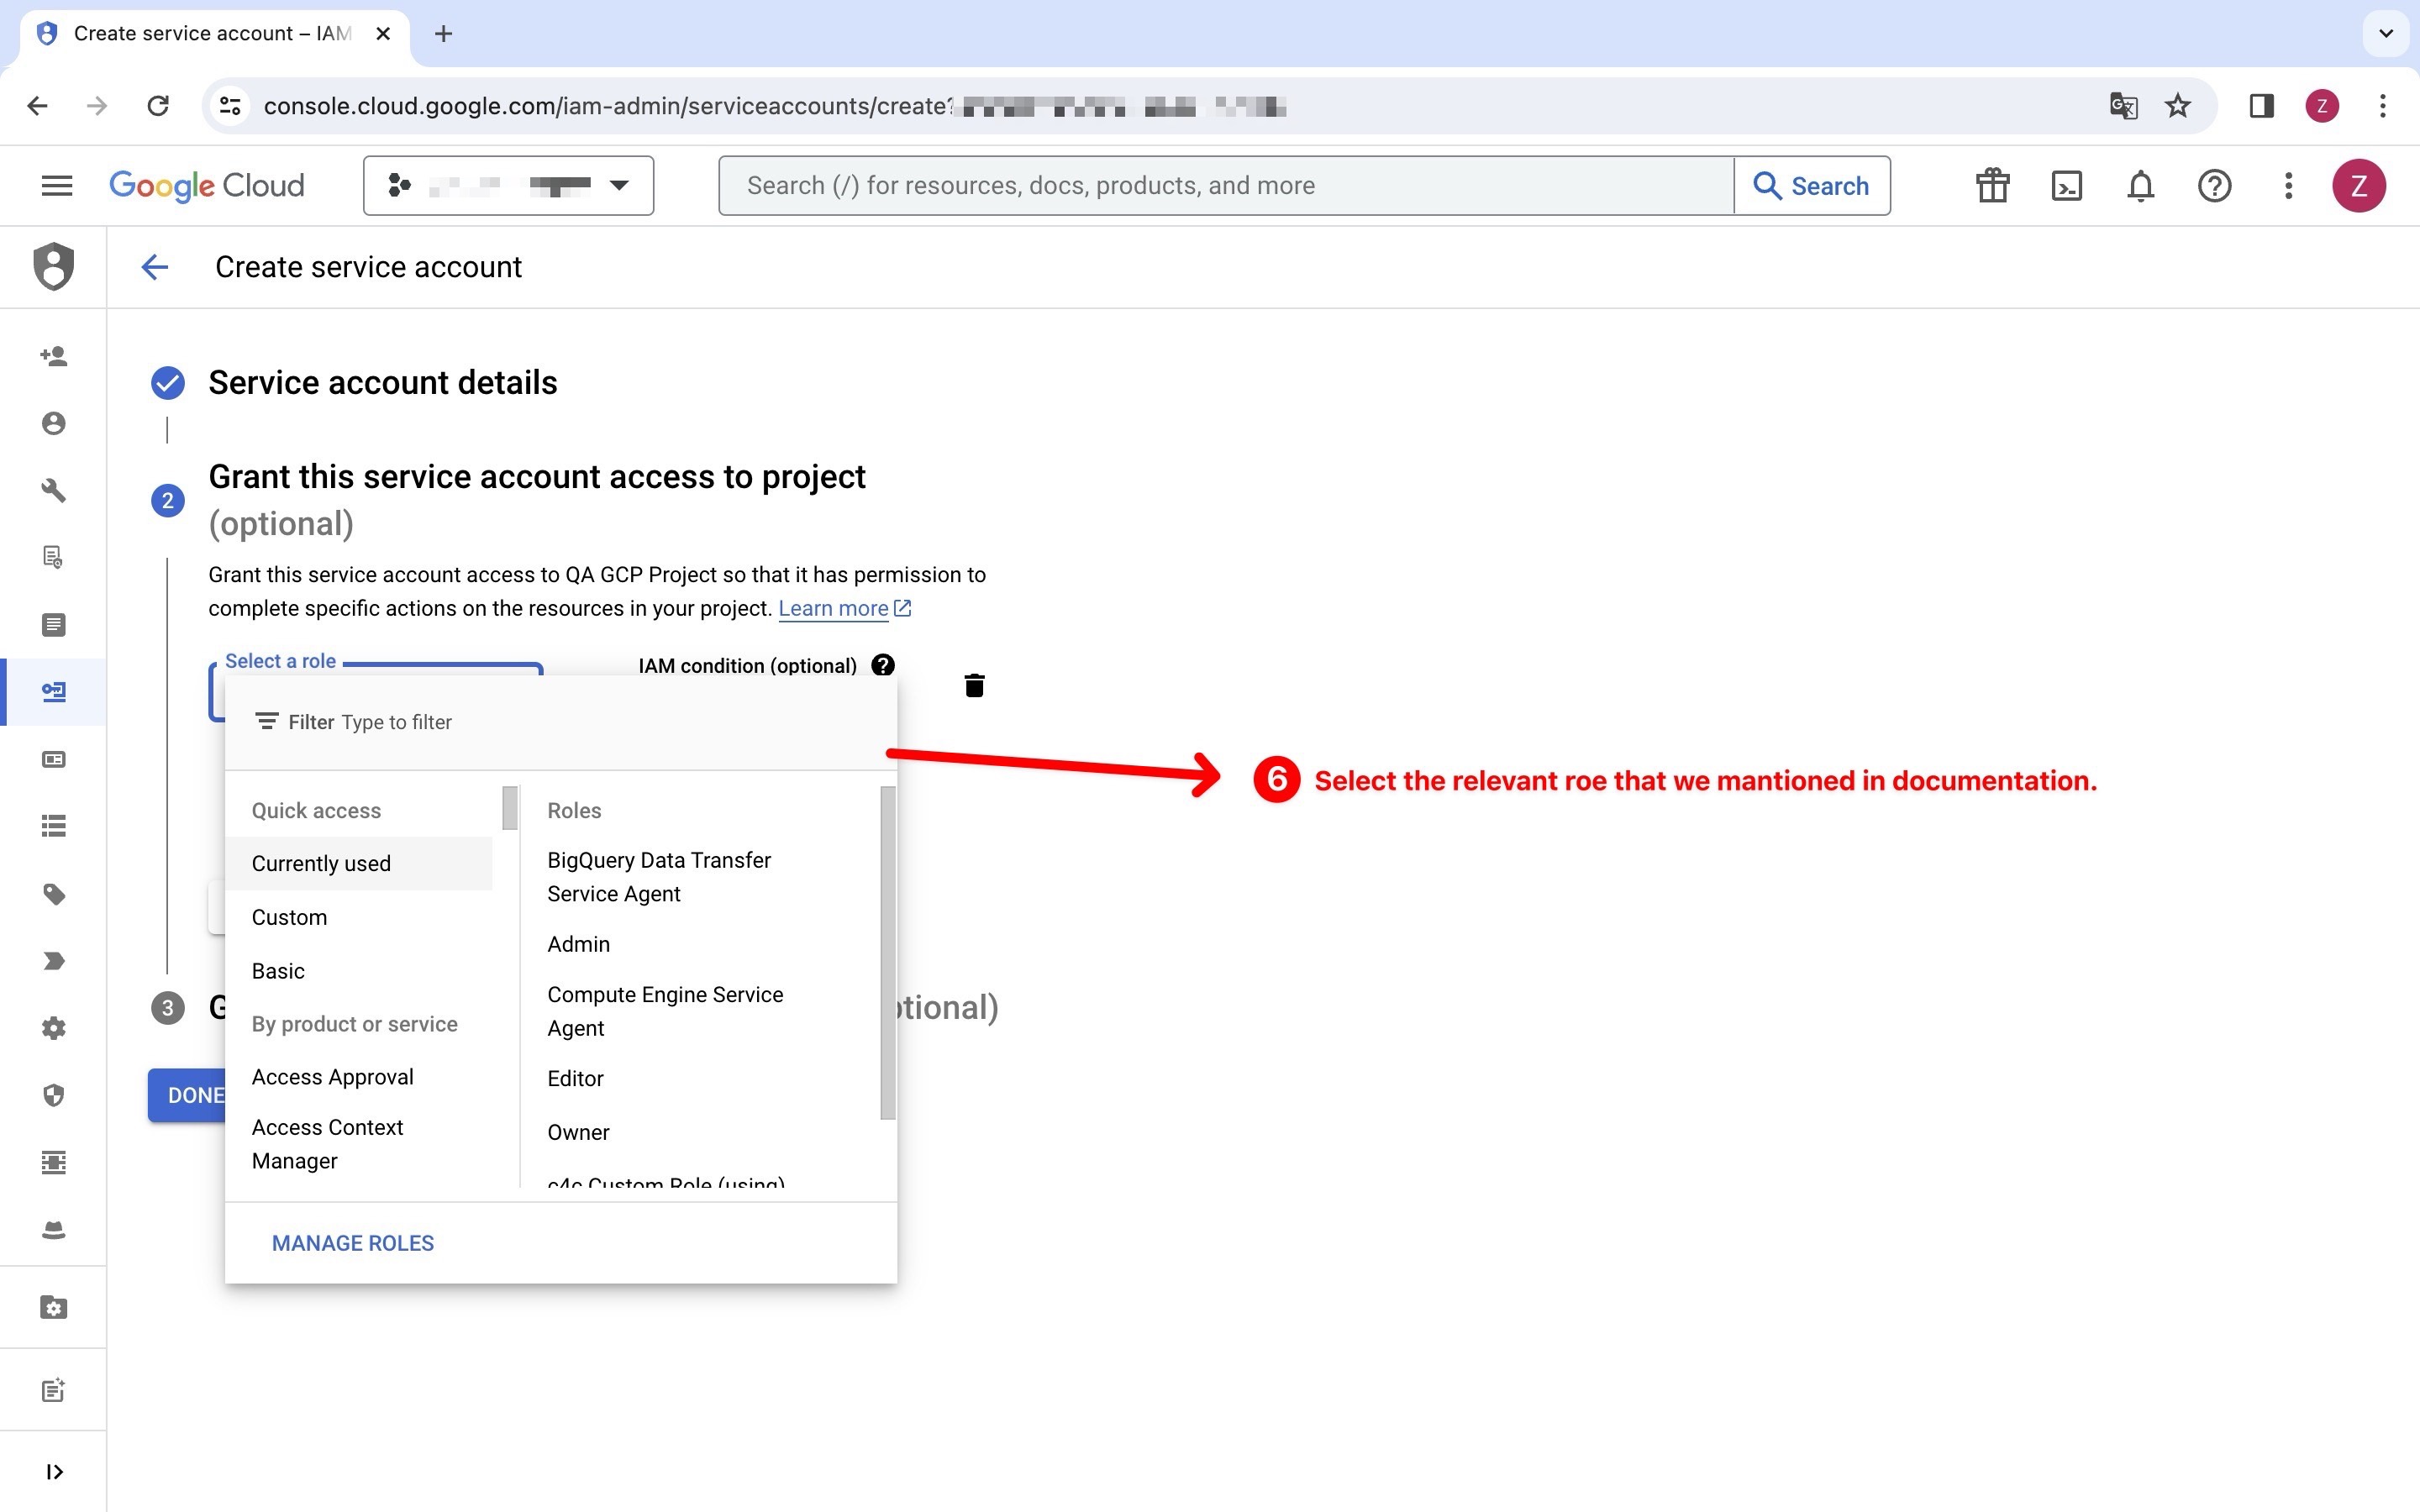Bookmark this page with star icon
This screenshot has height=1512, width=2420.
2178,106
